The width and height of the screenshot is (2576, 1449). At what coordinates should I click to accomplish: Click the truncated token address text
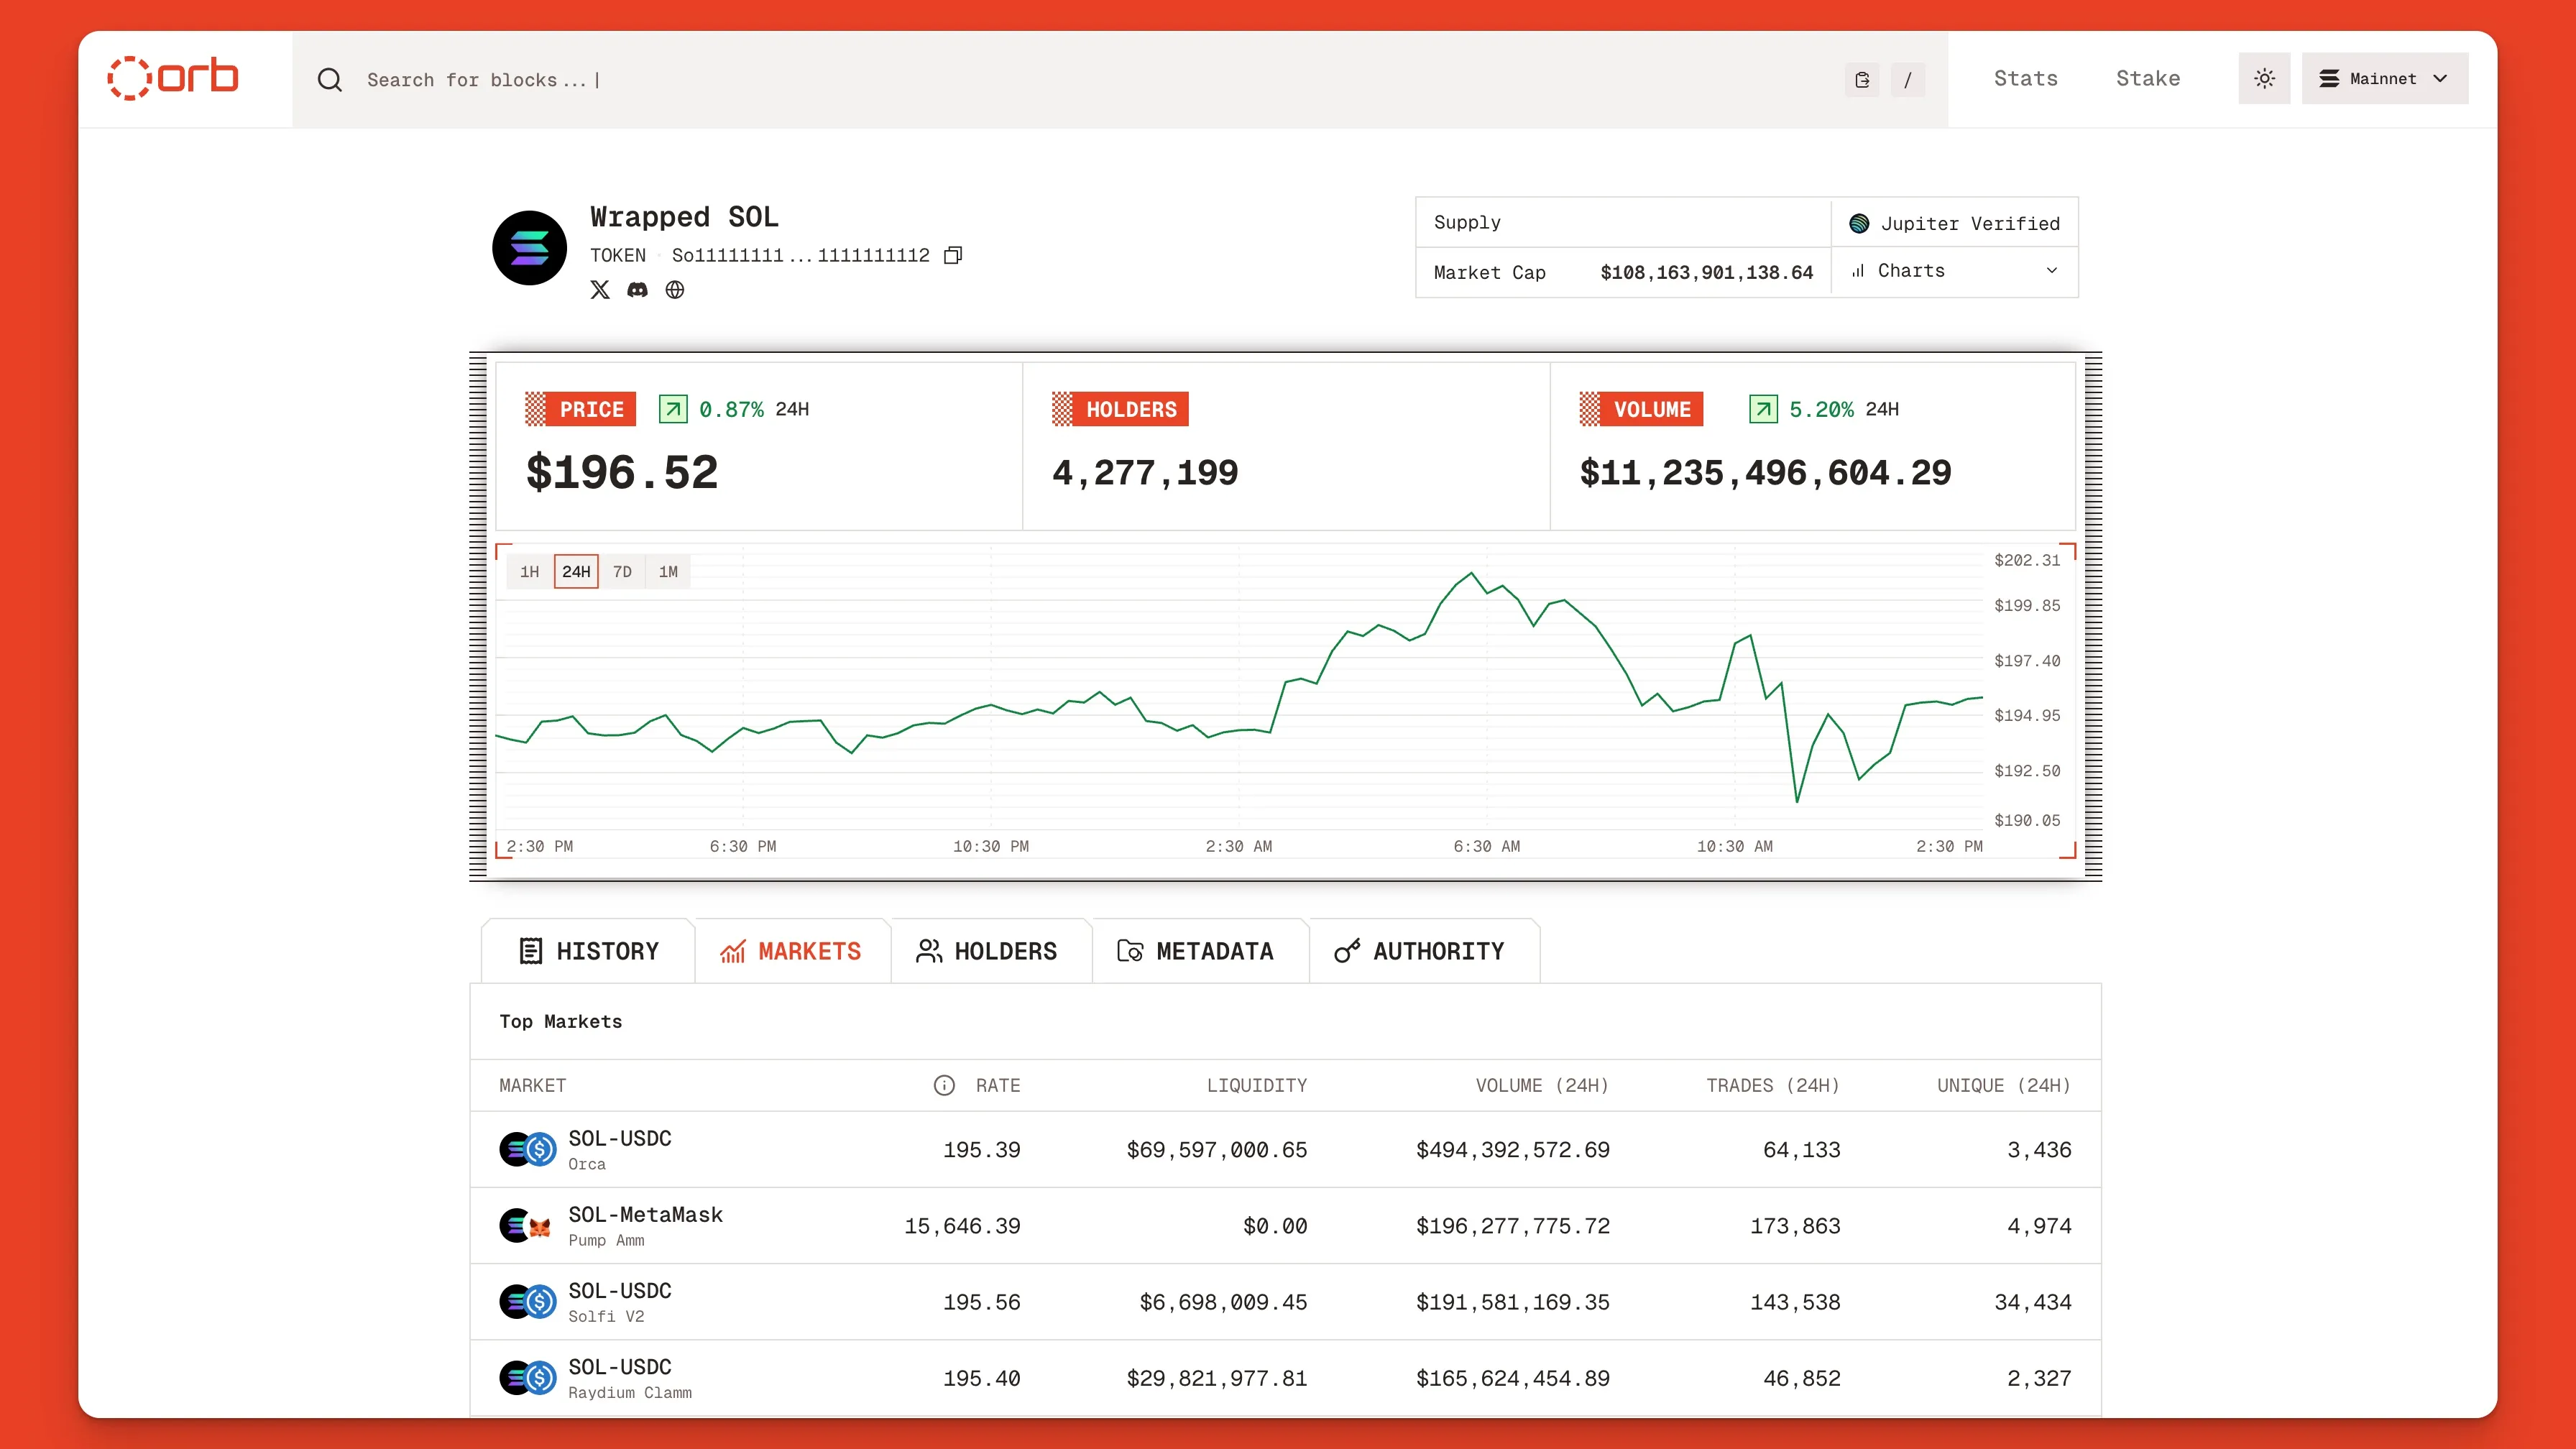pos(800,255)
